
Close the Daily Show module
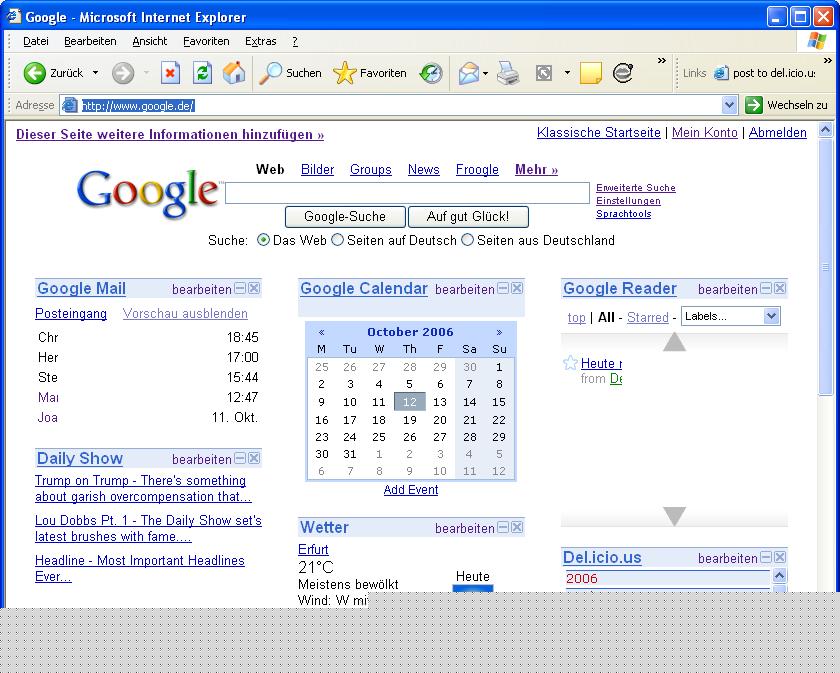tap(254, 458)
